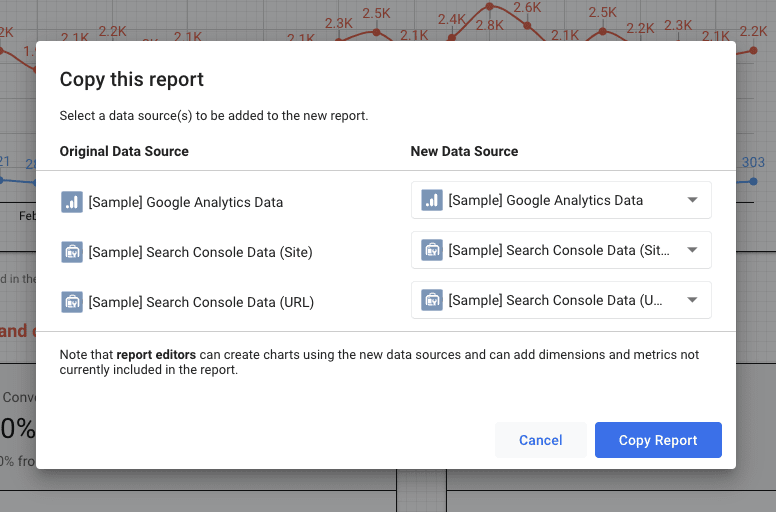Click dropdown arrow for Search Console (U... source

[692, 300]
